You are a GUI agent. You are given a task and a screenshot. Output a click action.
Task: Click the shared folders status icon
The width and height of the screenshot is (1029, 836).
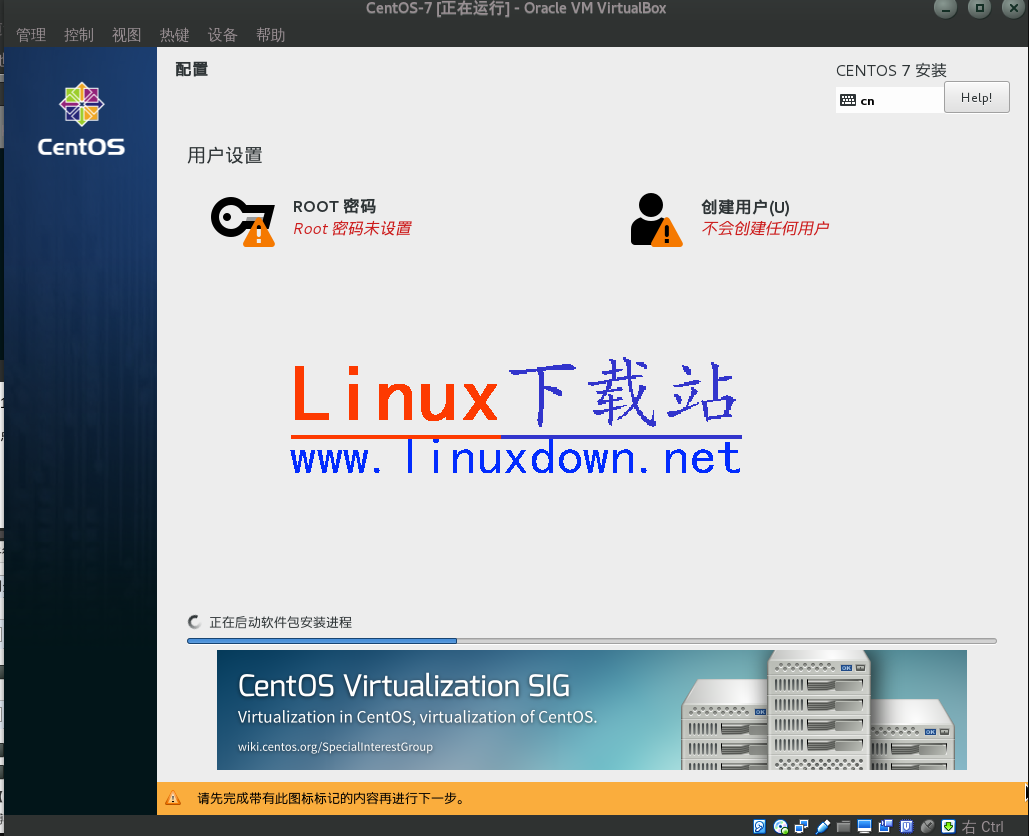click(x=843, y=827)
